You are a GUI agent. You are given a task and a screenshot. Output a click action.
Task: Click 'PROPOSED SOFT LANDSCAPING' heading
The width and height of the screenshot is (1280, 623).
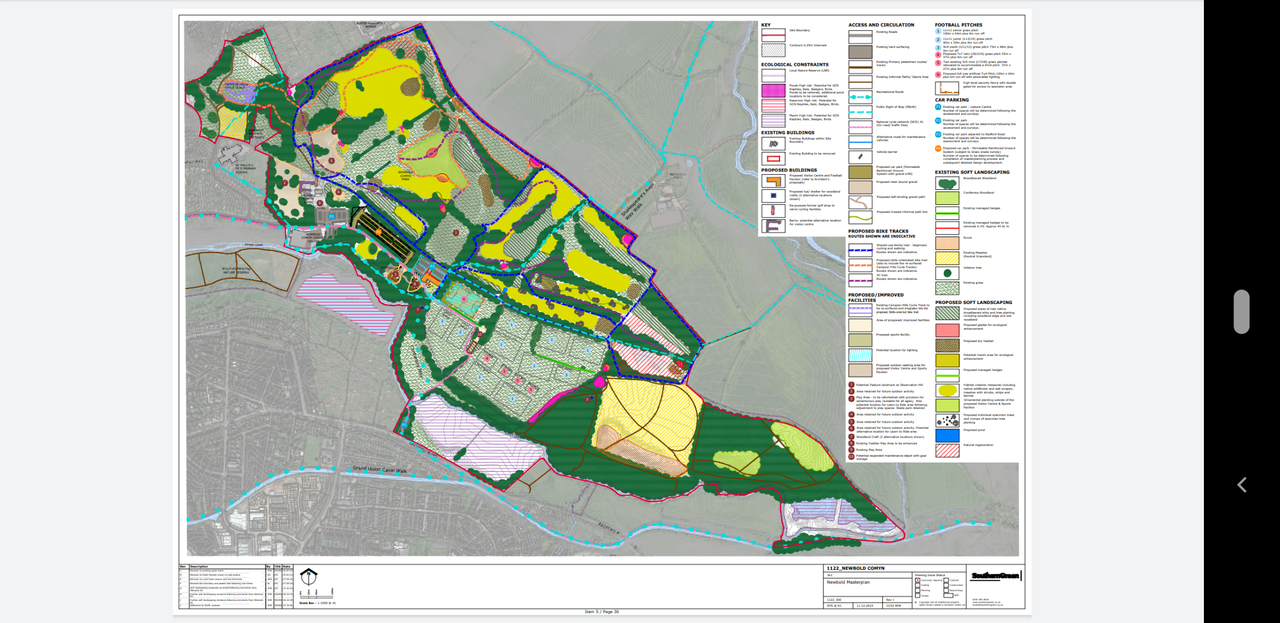pyautogui.click(x=973, y=302)
